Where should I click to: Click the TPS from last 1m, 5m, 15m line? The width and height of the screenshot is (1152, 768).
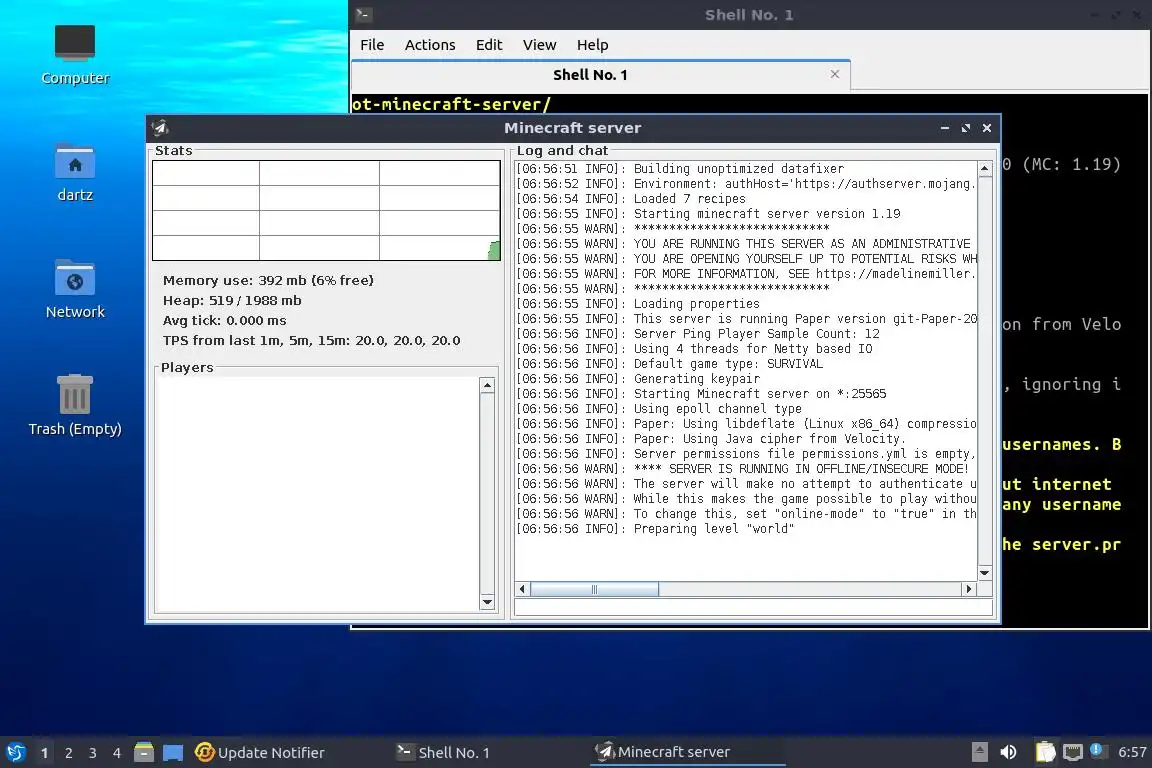(x=312, y=340)
